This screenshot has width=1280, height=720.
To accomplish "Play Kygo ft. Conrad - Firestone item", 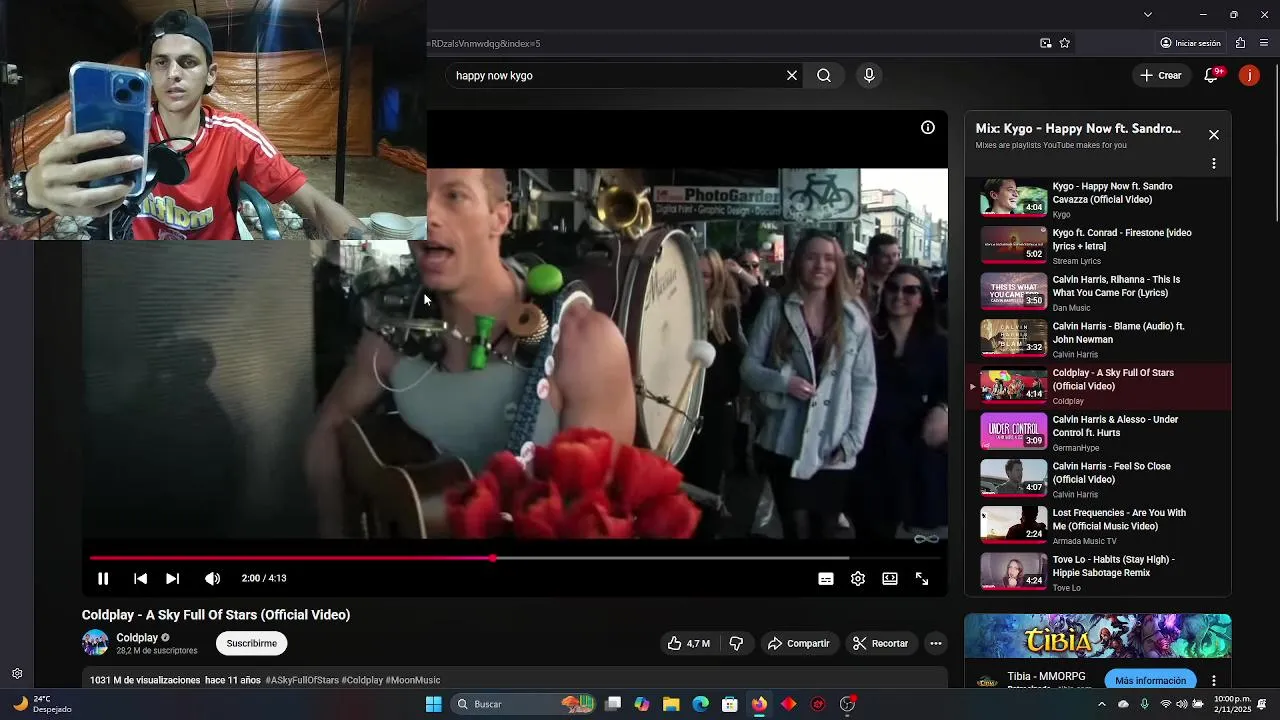I will pos(1098,245).
